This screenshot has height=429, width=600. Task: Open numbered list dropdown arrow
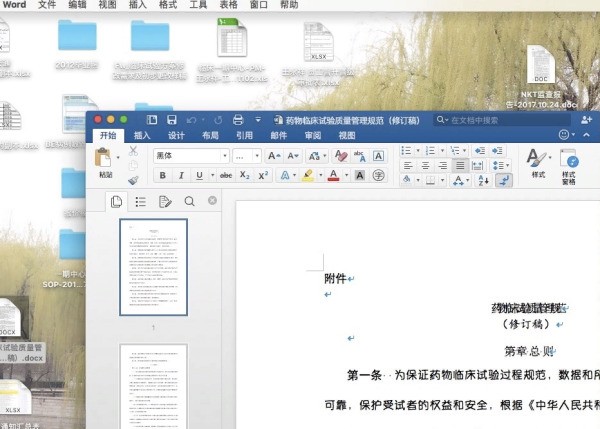coord(442,151)
